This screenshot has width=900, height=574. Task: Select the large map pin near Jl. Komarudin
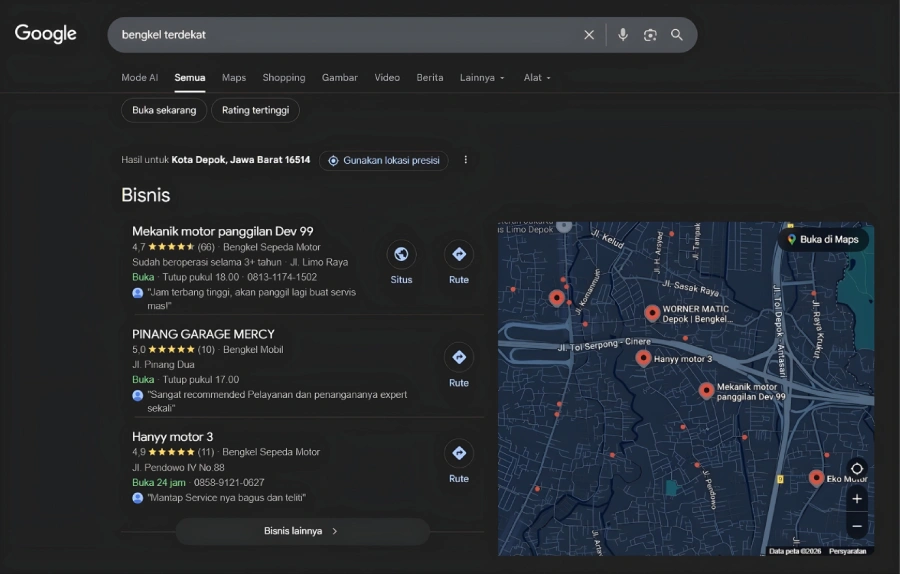tap(556, 298)
